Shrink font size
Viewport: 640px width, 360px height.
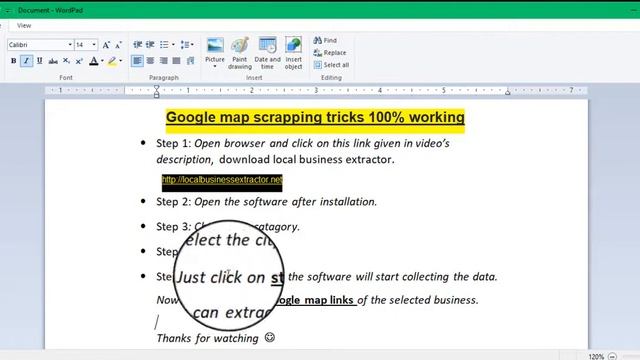(118, 45)
